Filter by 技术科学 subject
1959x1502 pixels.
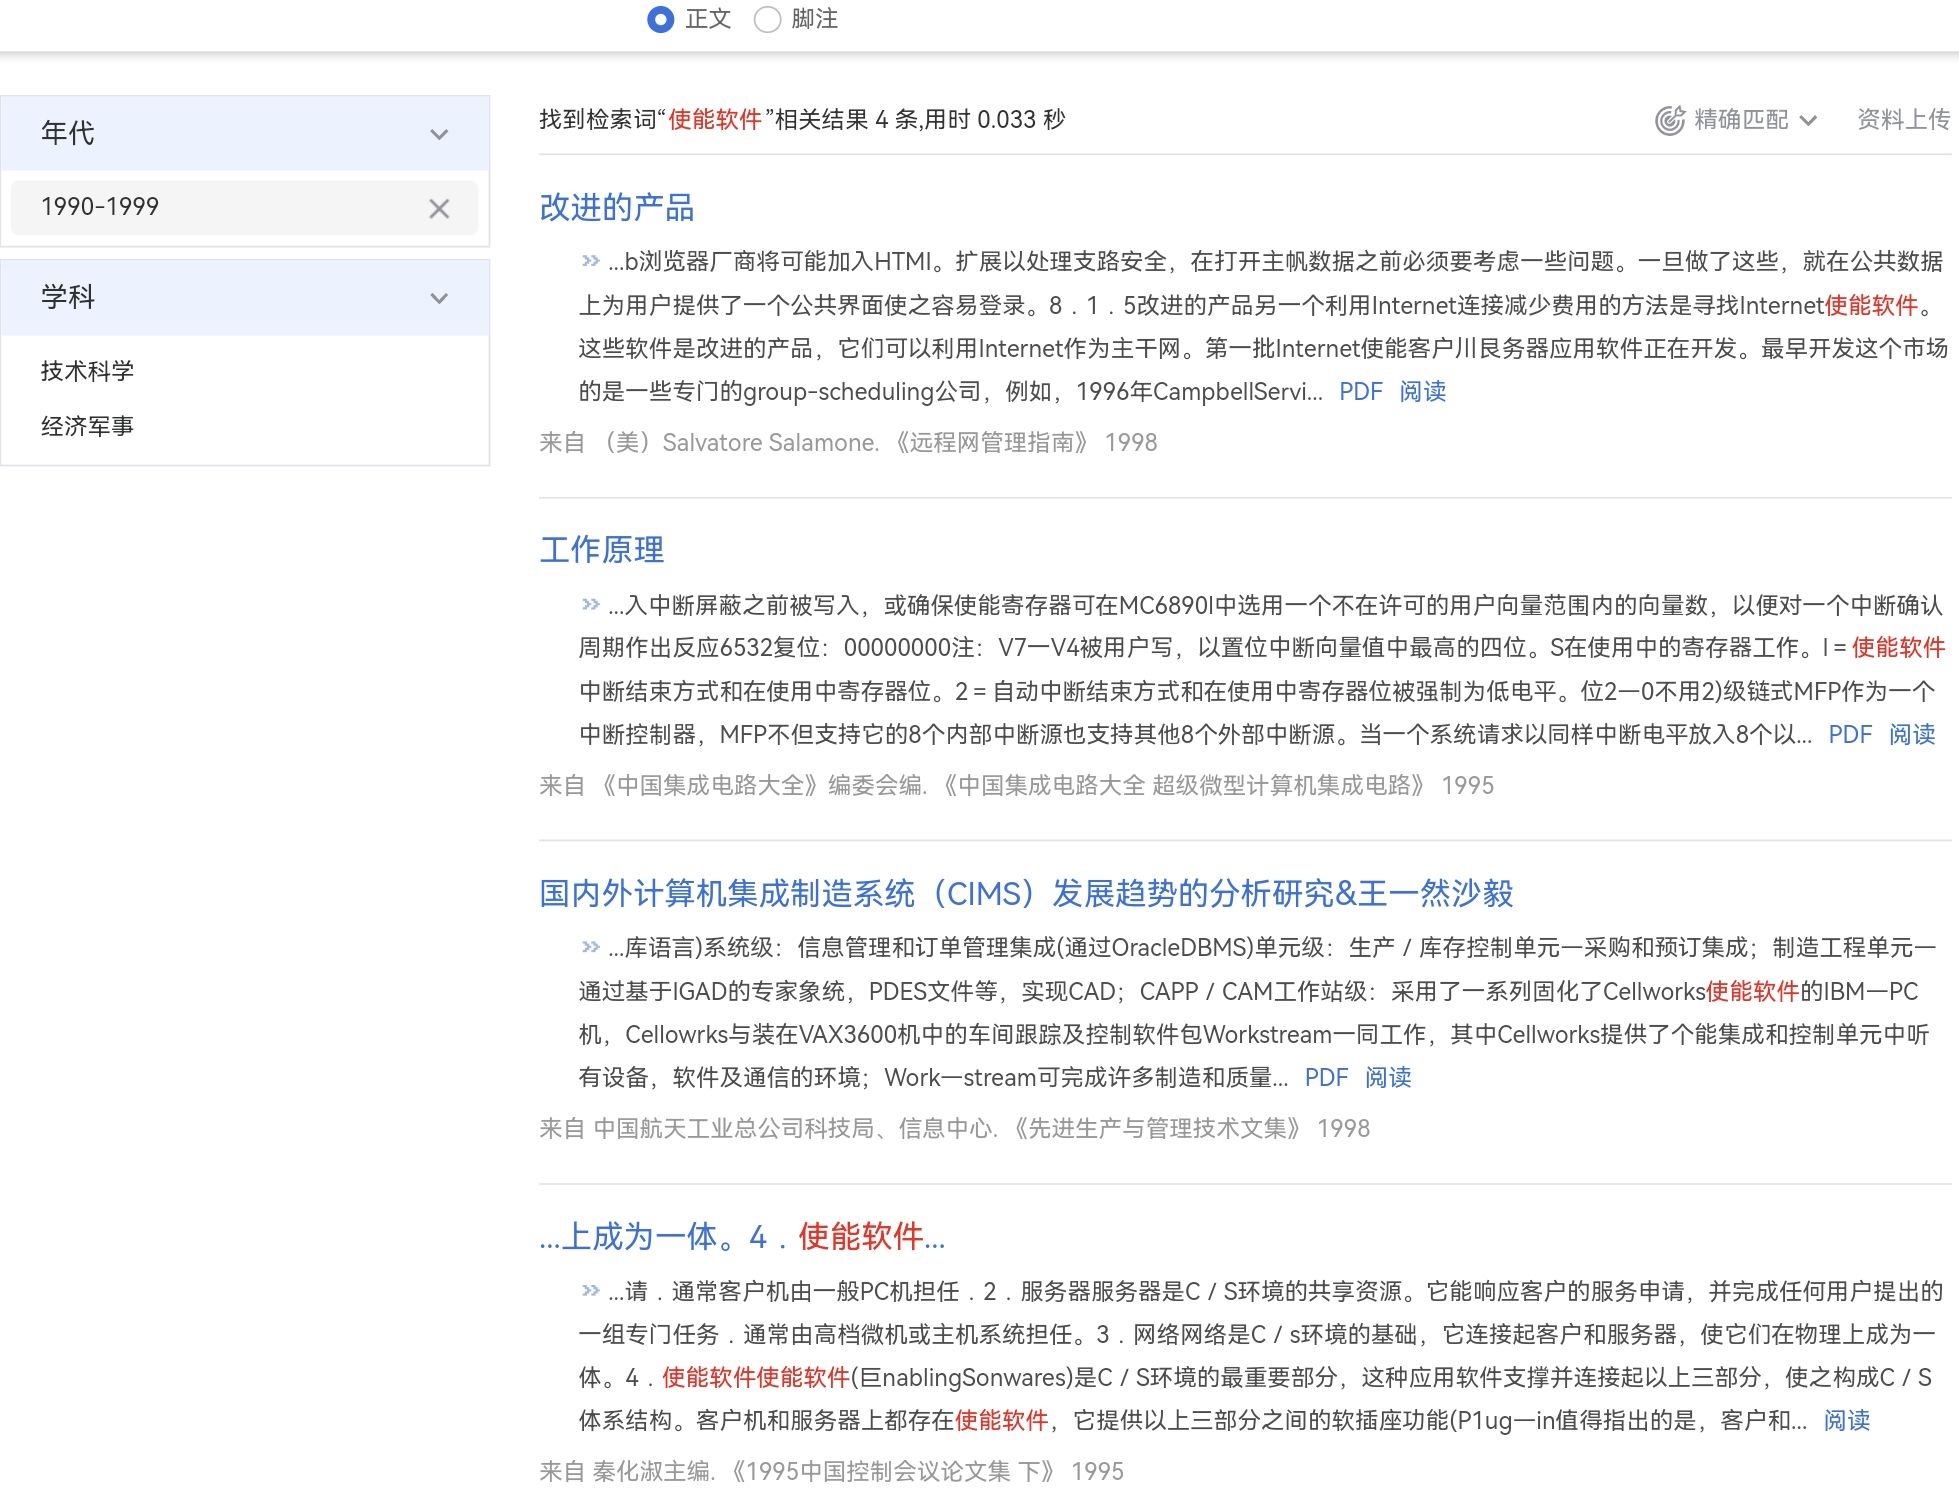tap(87, 371)
